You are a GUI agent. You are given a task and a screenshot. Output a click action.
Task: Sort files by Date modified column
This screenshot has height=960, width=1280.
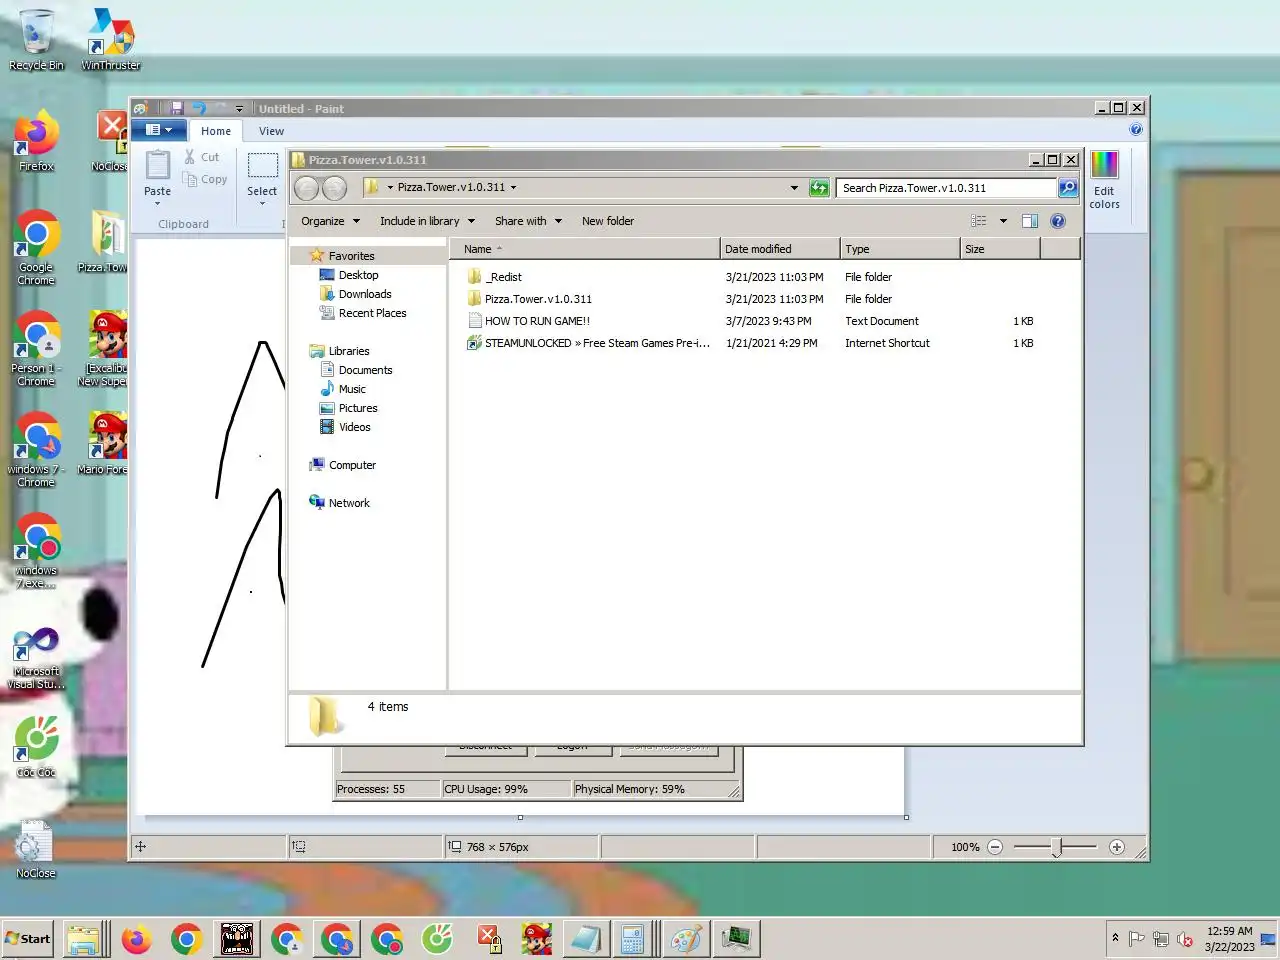(780, 249)
